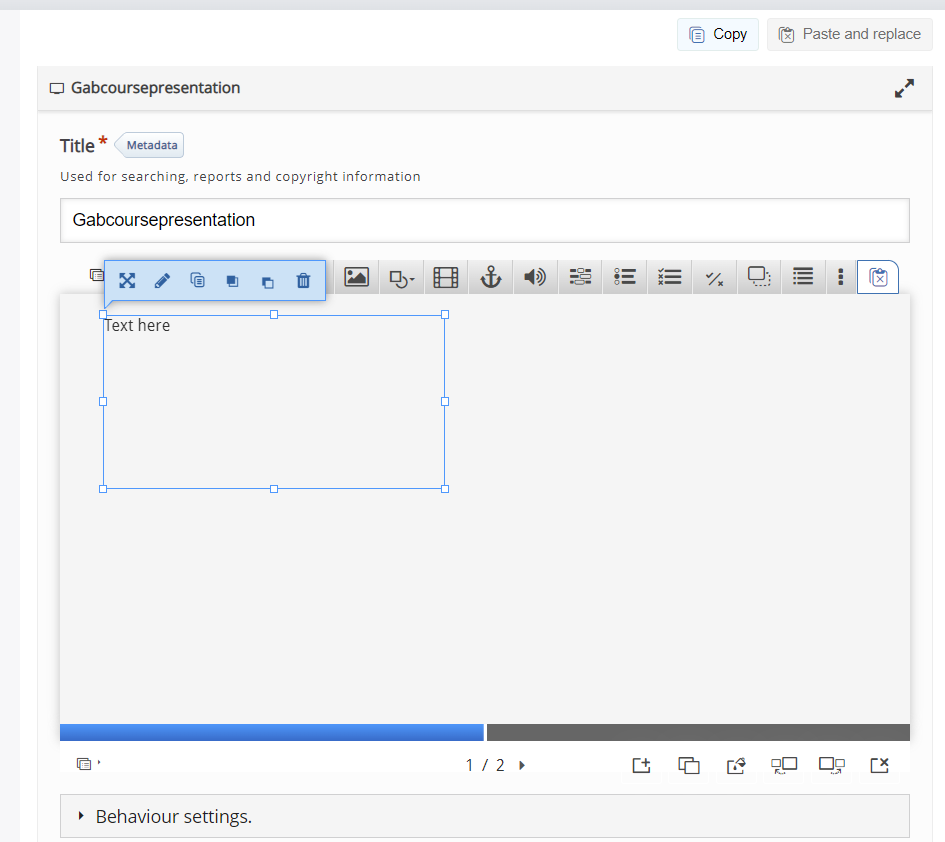Insert an image using the toolbar
Screen dimensions: 945x842
[356, 277]
